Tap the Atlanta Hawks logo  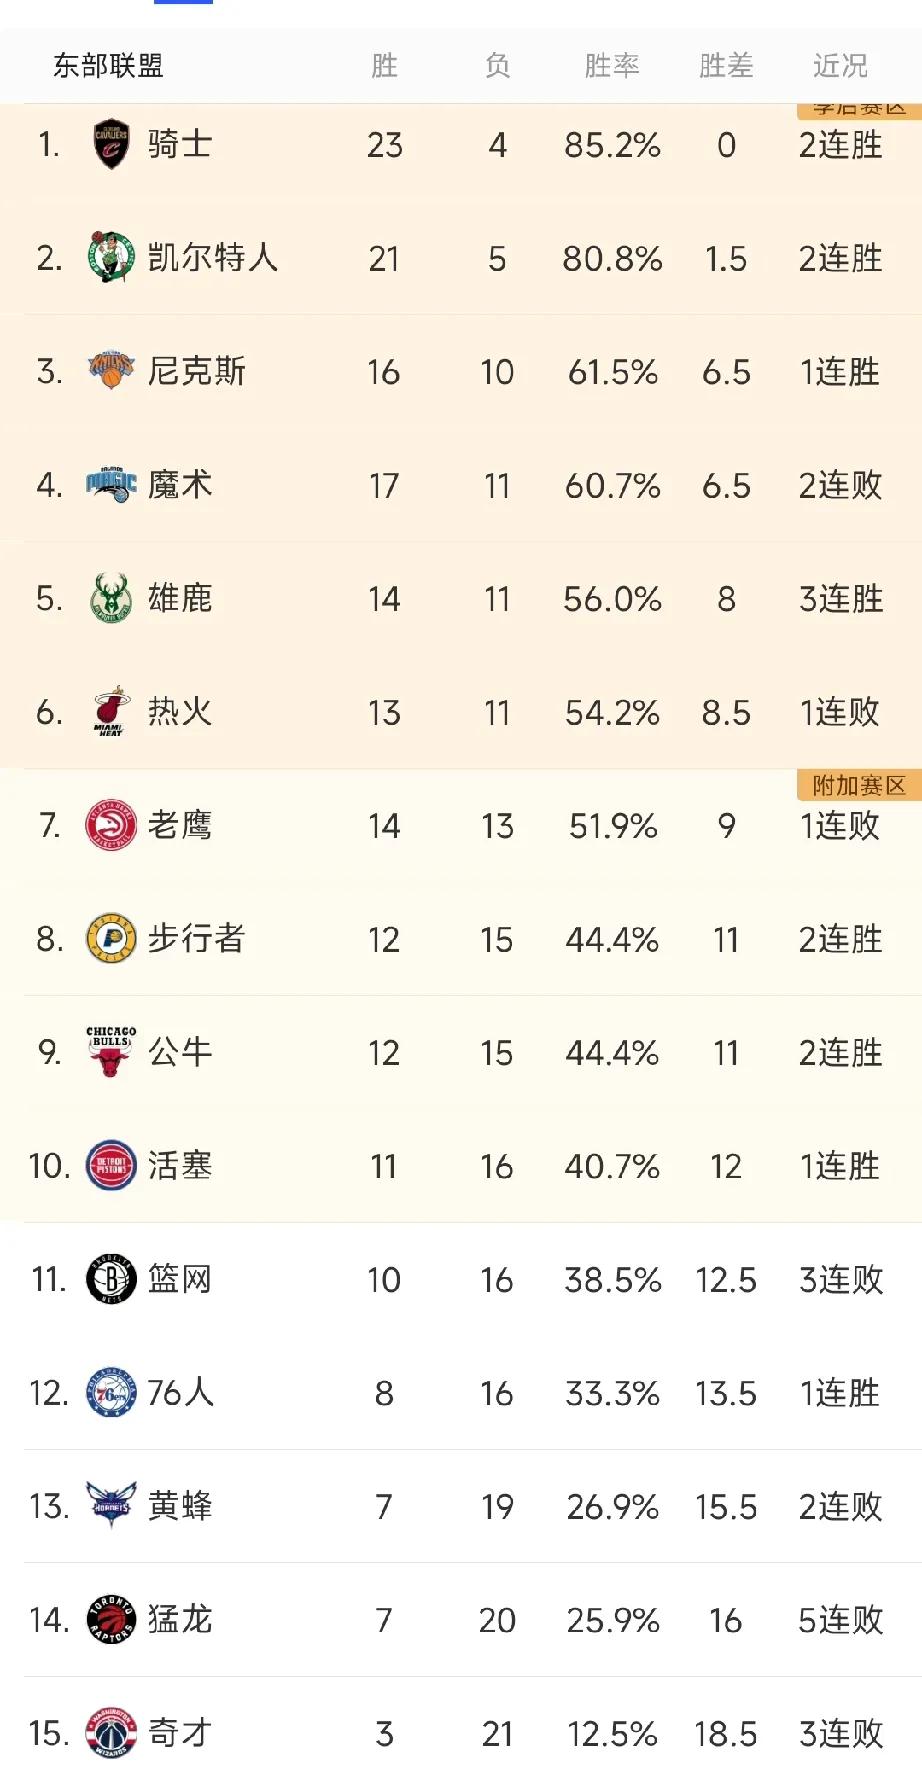coord(111,825)
